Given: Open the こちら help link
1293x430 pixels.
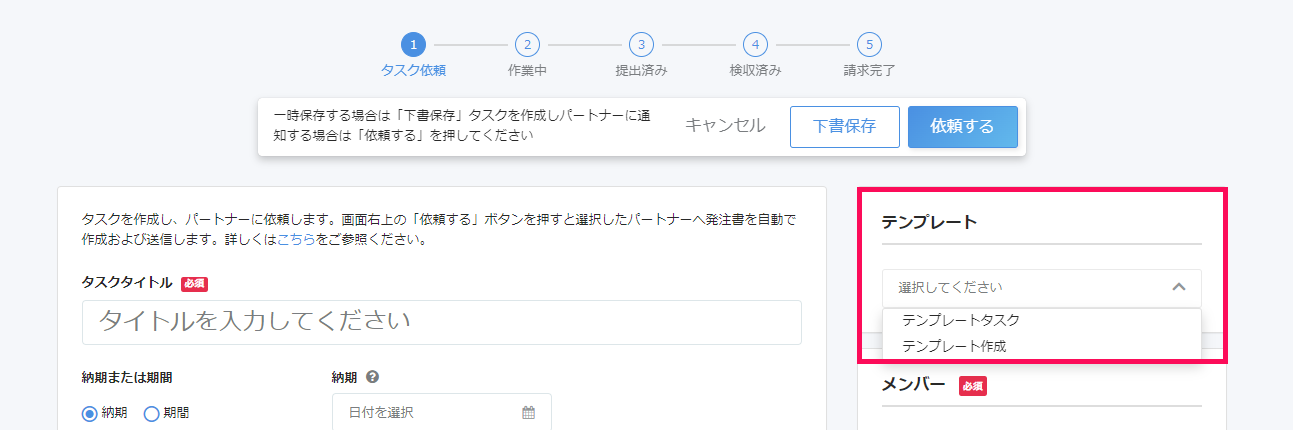Looking at the screenshot, I should pyautogui.click(x=297, y=240).
